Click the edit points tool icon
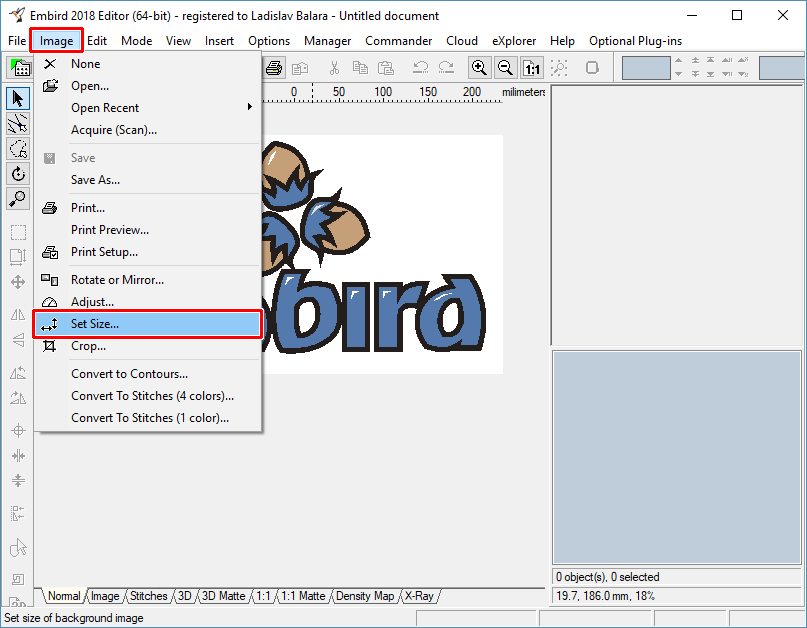The width and height of the screenshot is (807, 628). tap(18, 124)
